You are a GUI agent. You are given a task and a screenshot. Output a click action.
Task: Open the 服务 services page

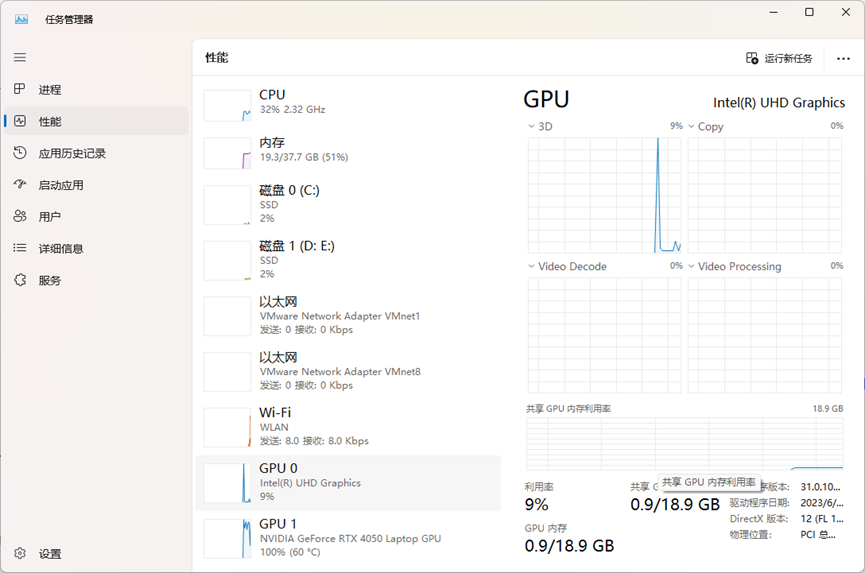(x=96, y=280)
